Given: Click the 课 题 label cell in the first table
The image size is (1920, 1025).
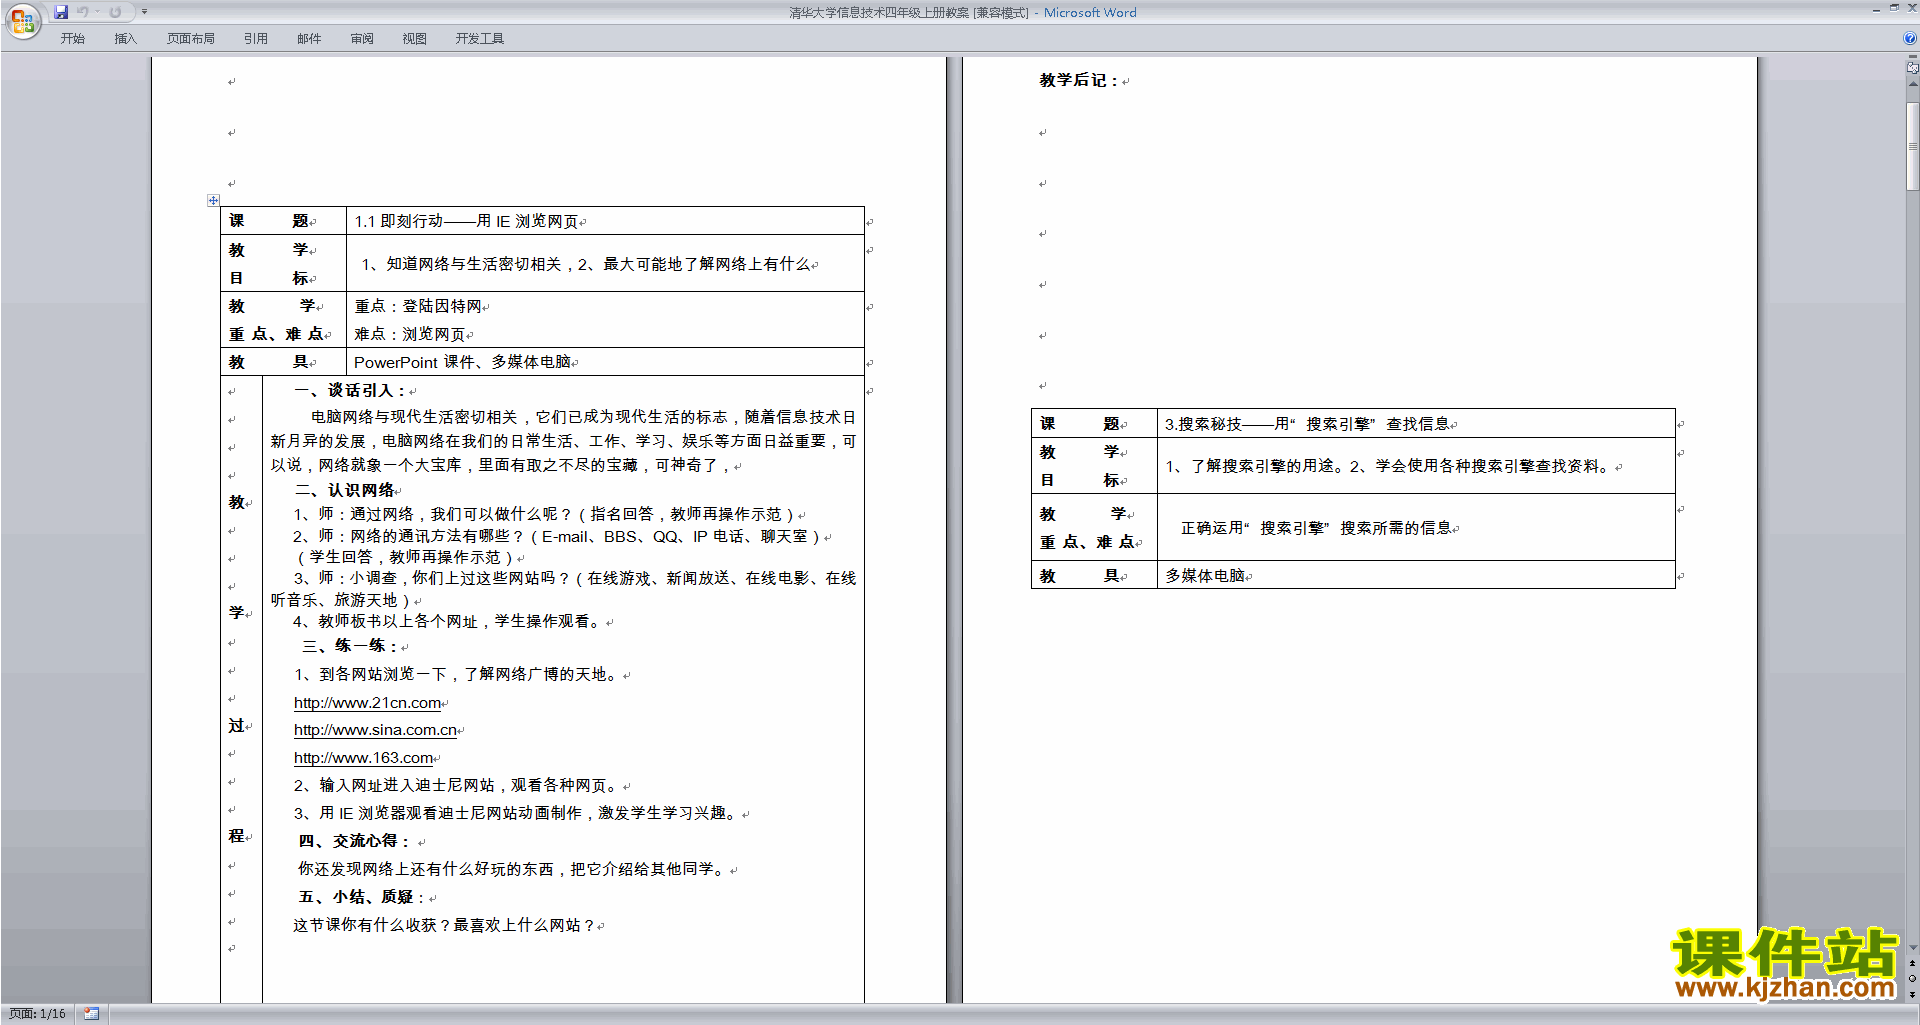Looking at the screenshot, I should (283, 221).
